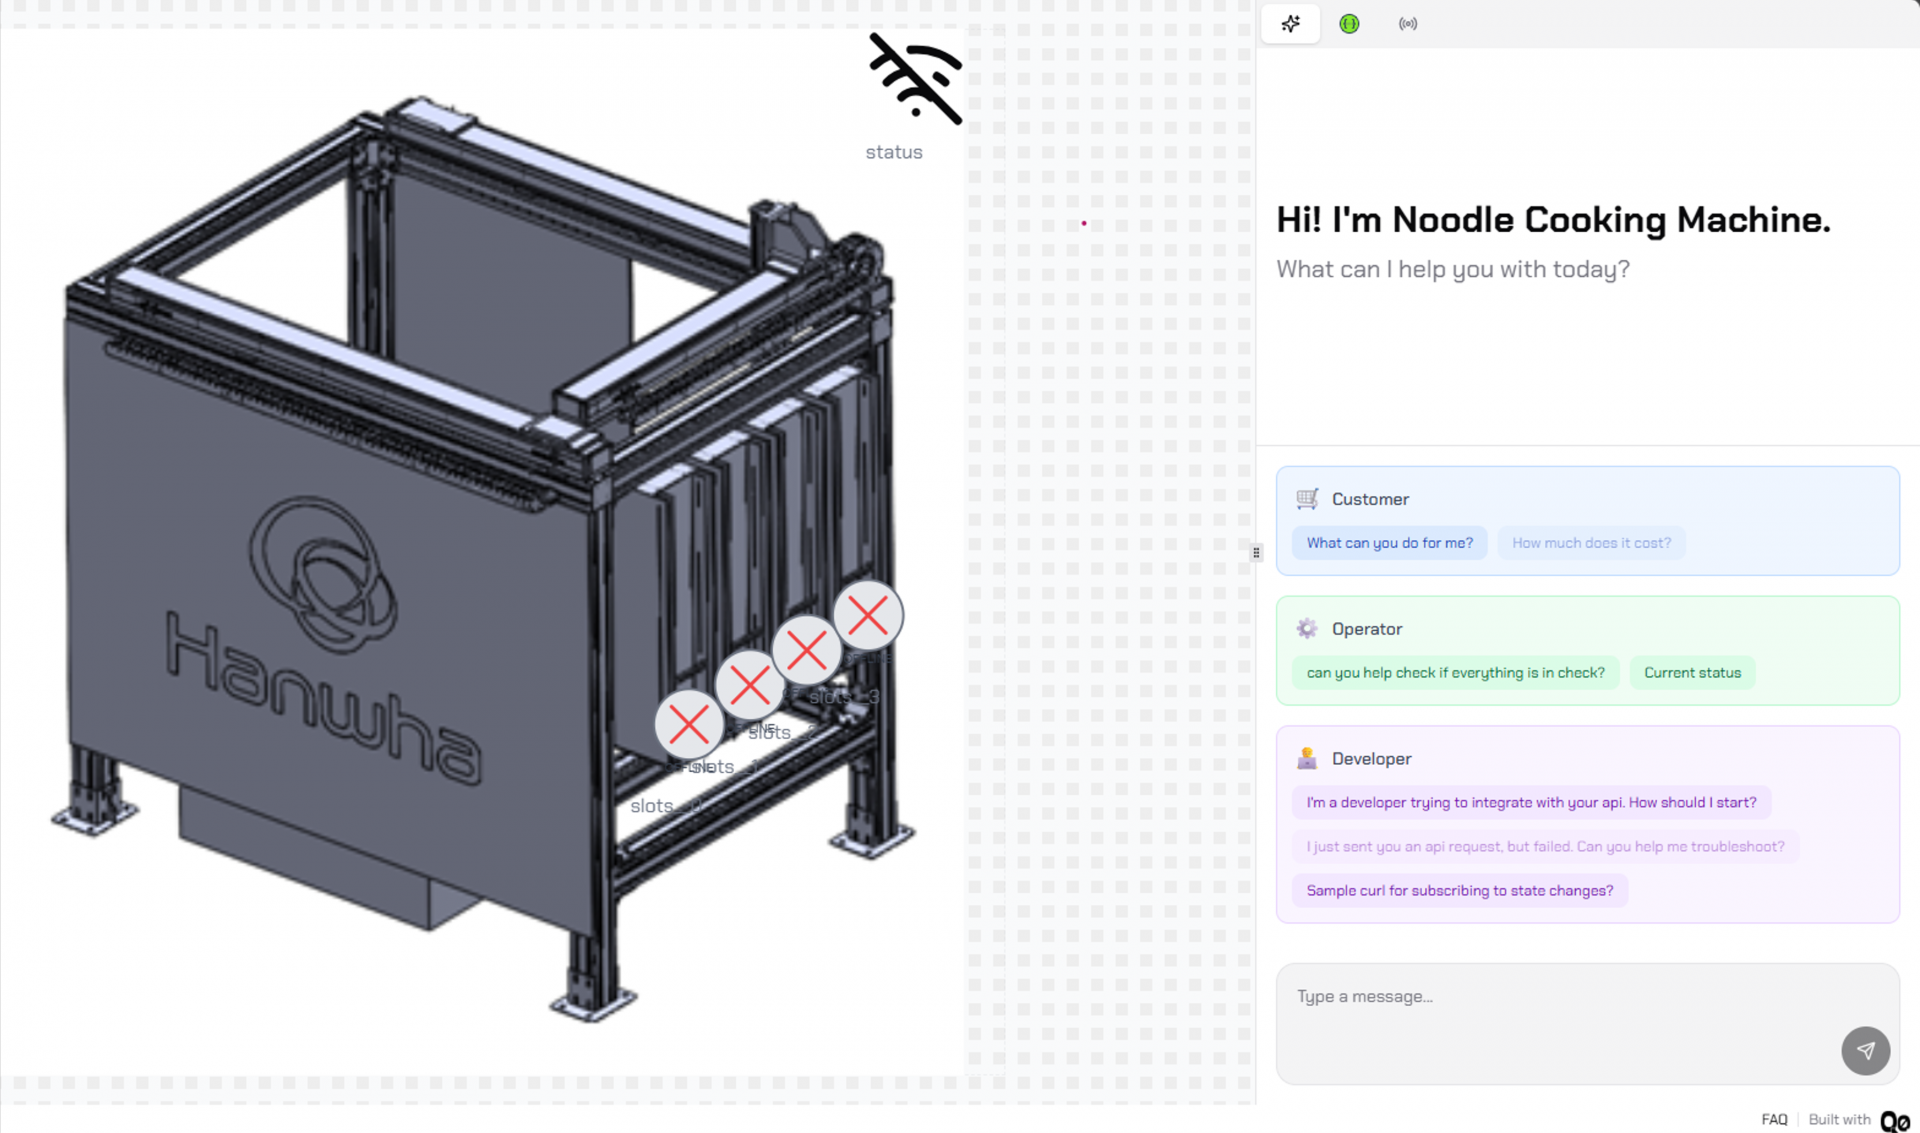Screen dimensions: 1920x1133
Task: Switch to the green API braces tab
Action: (1349, 24)
